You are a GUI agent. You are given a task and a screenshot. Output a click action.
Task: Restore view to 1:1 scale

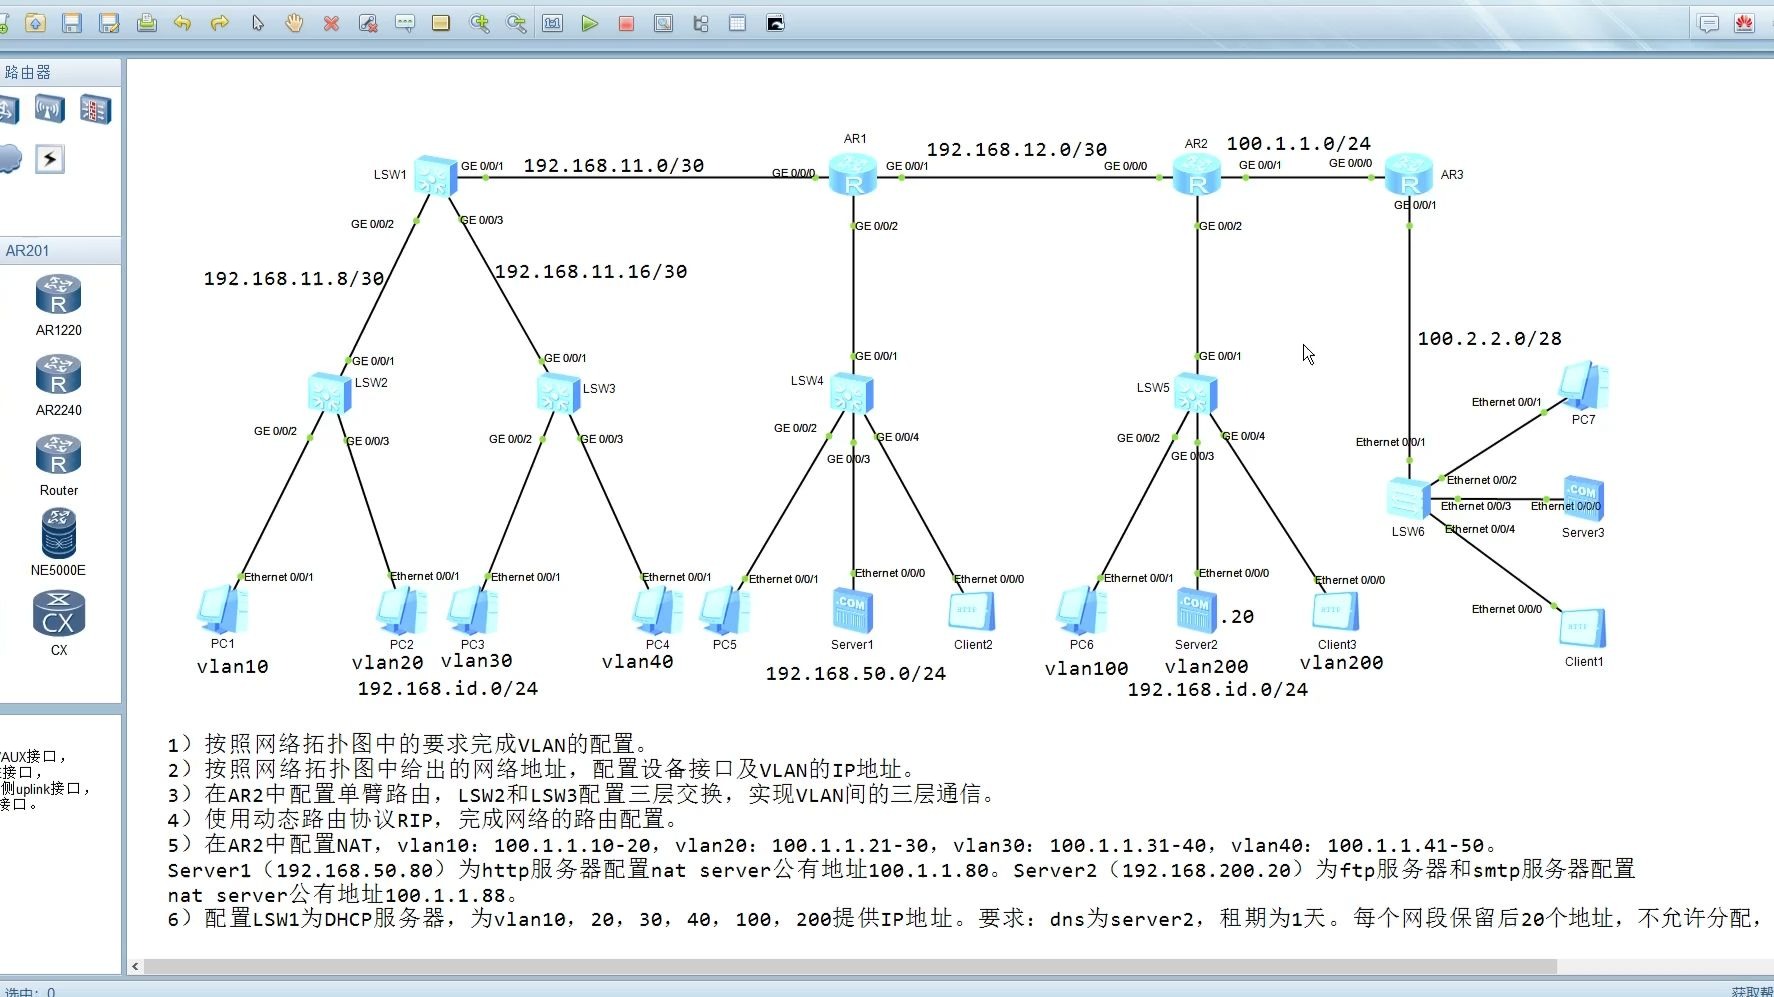[x=553, y=23]
